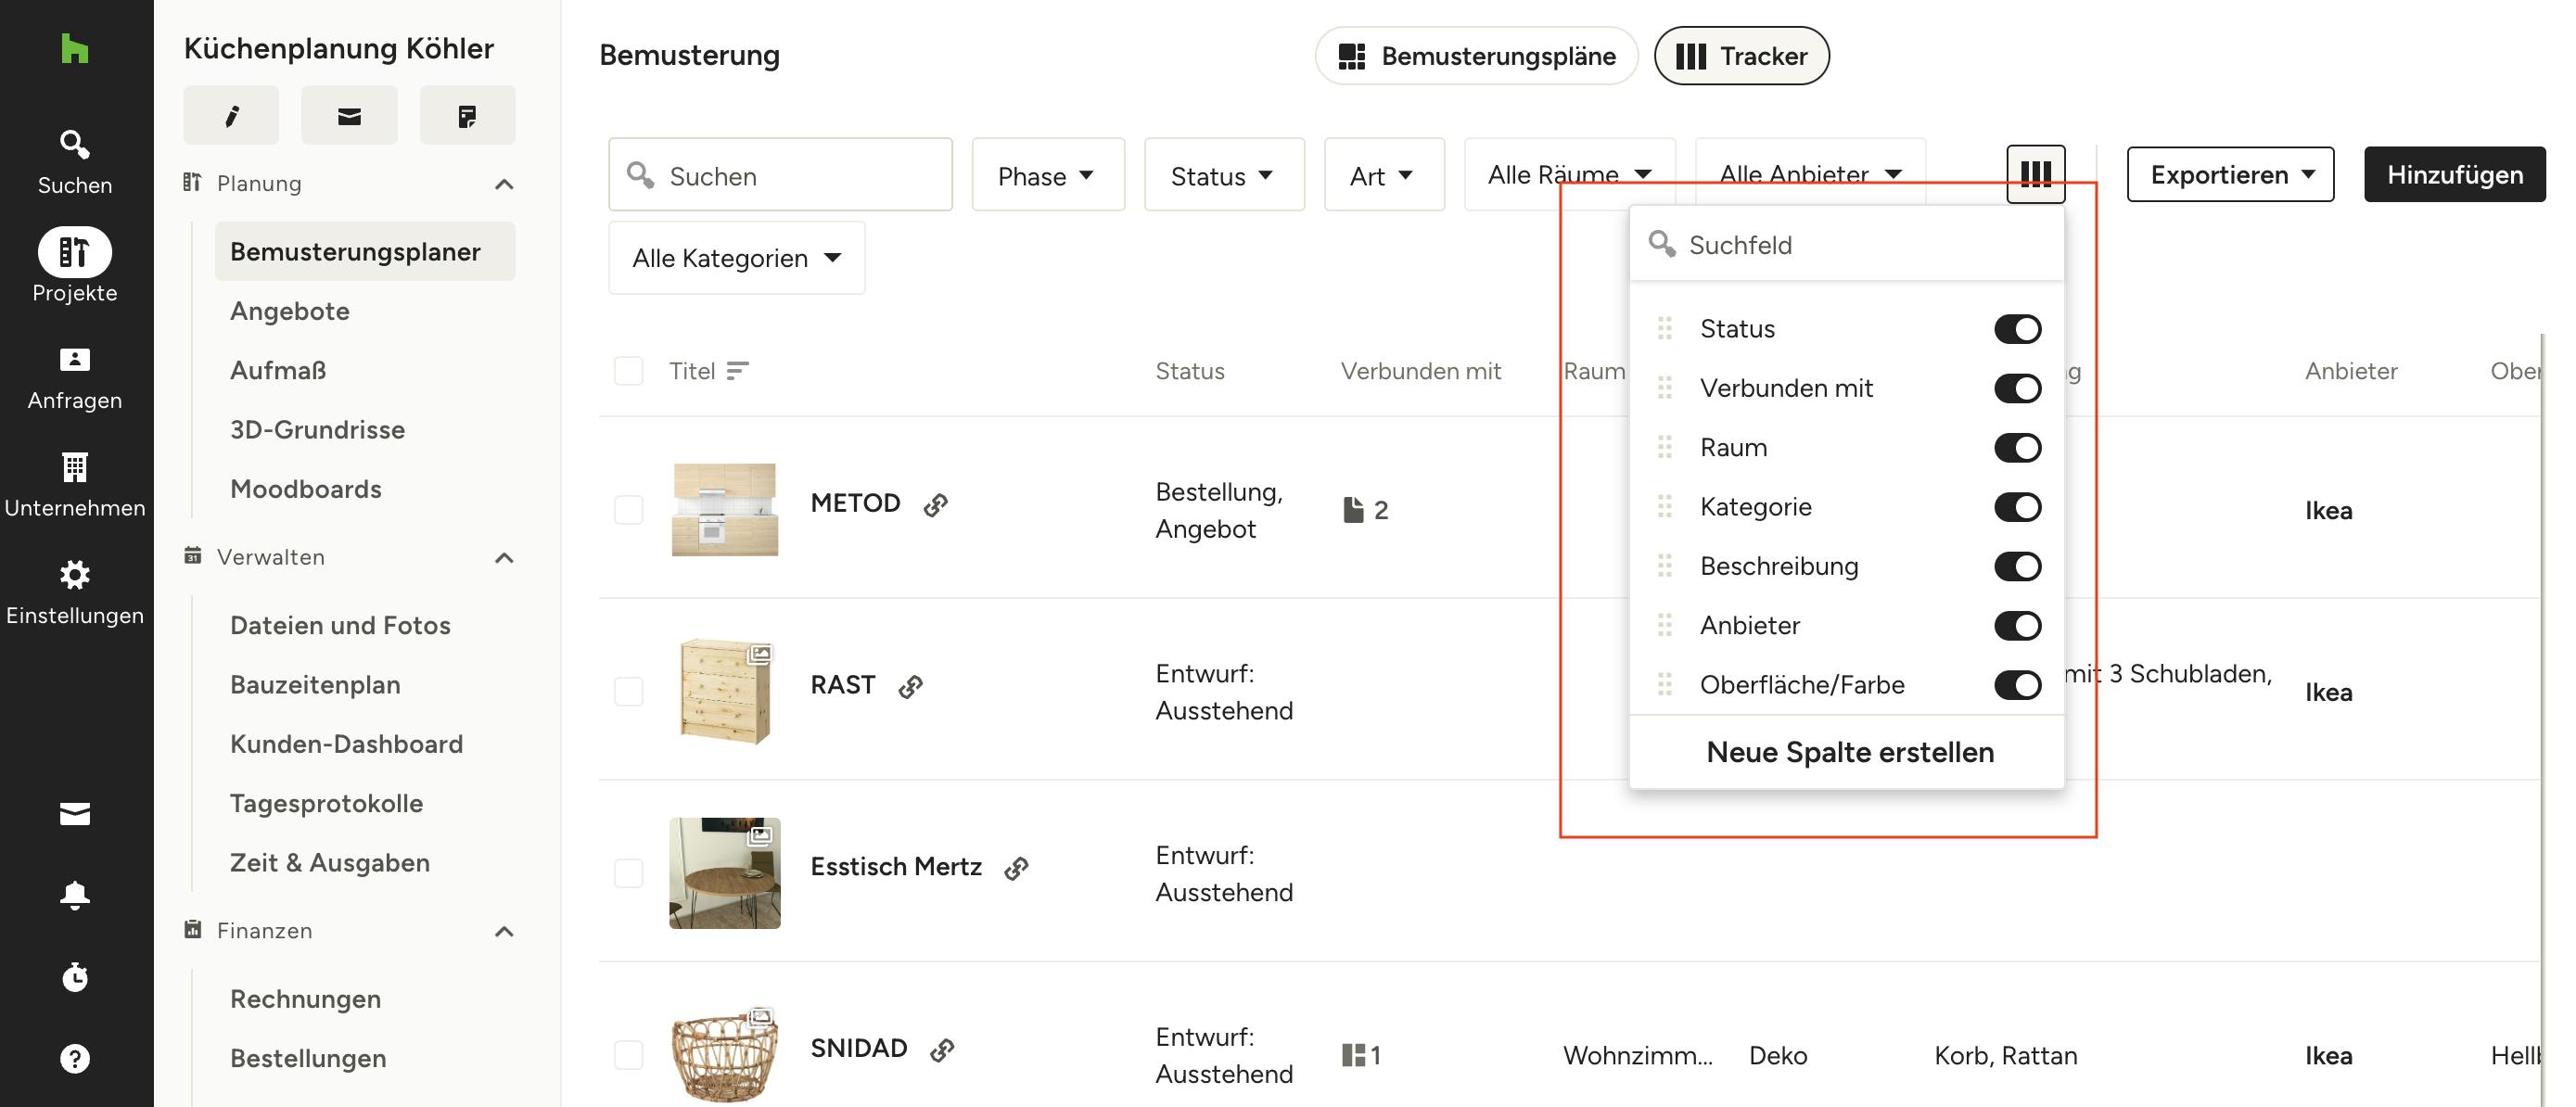This screenshot has width=2576, height=1107.
Task: Open the timer stopwatch icon
Action: 75,976
